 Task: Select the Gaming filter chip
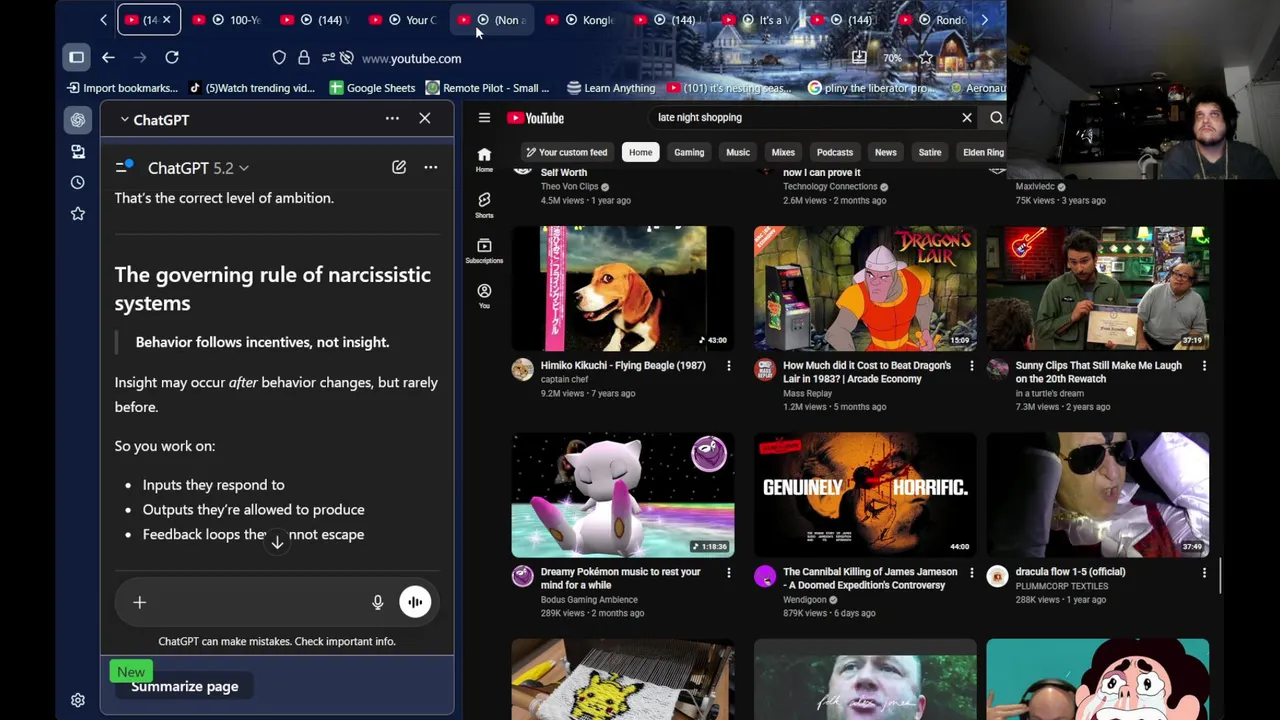click(689, 152)
